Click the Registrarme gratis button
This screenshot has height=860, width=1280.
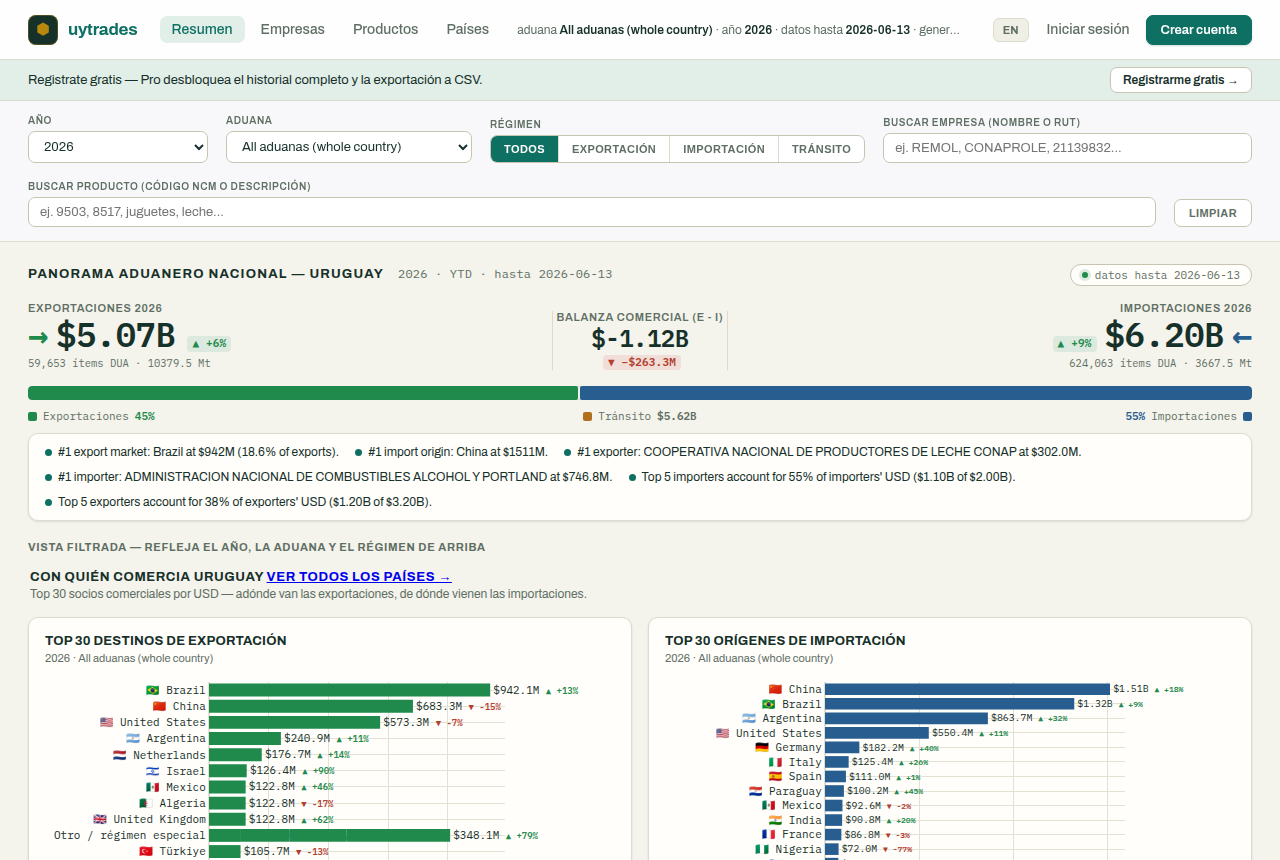tap(1180, 80)
